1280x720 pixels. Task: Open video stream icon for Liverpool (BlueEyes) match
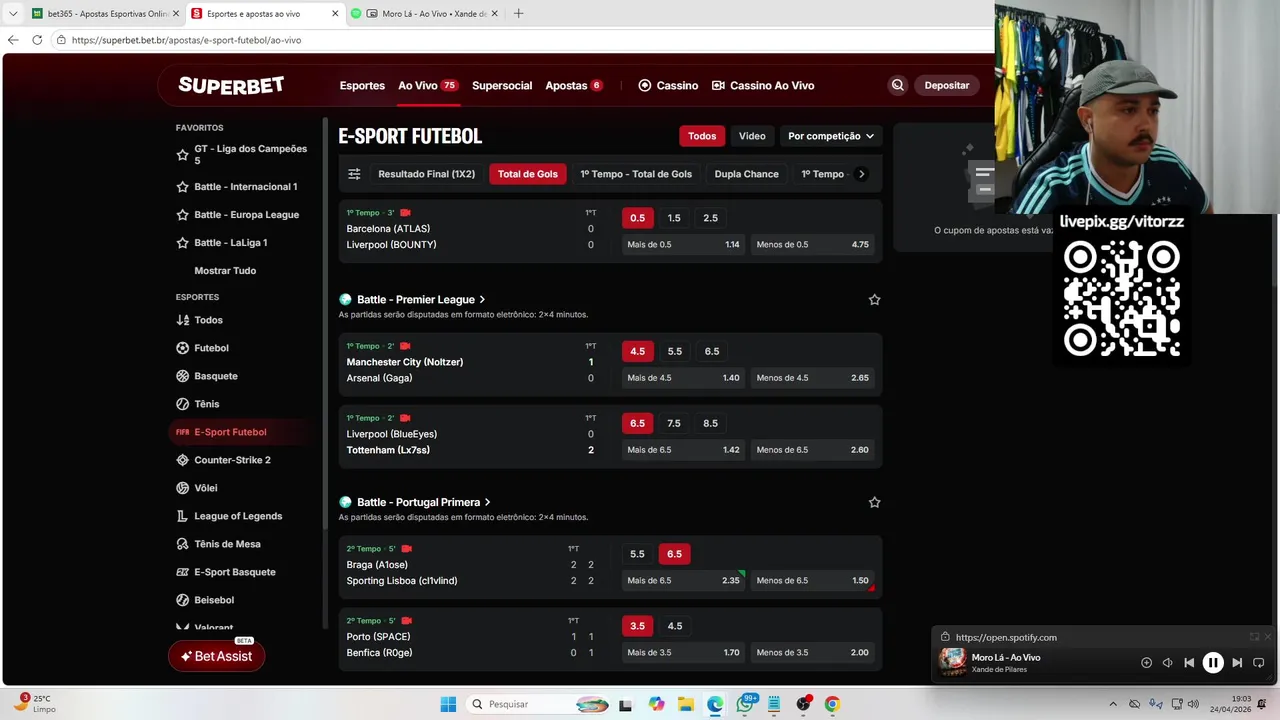(x=405, y=418)
